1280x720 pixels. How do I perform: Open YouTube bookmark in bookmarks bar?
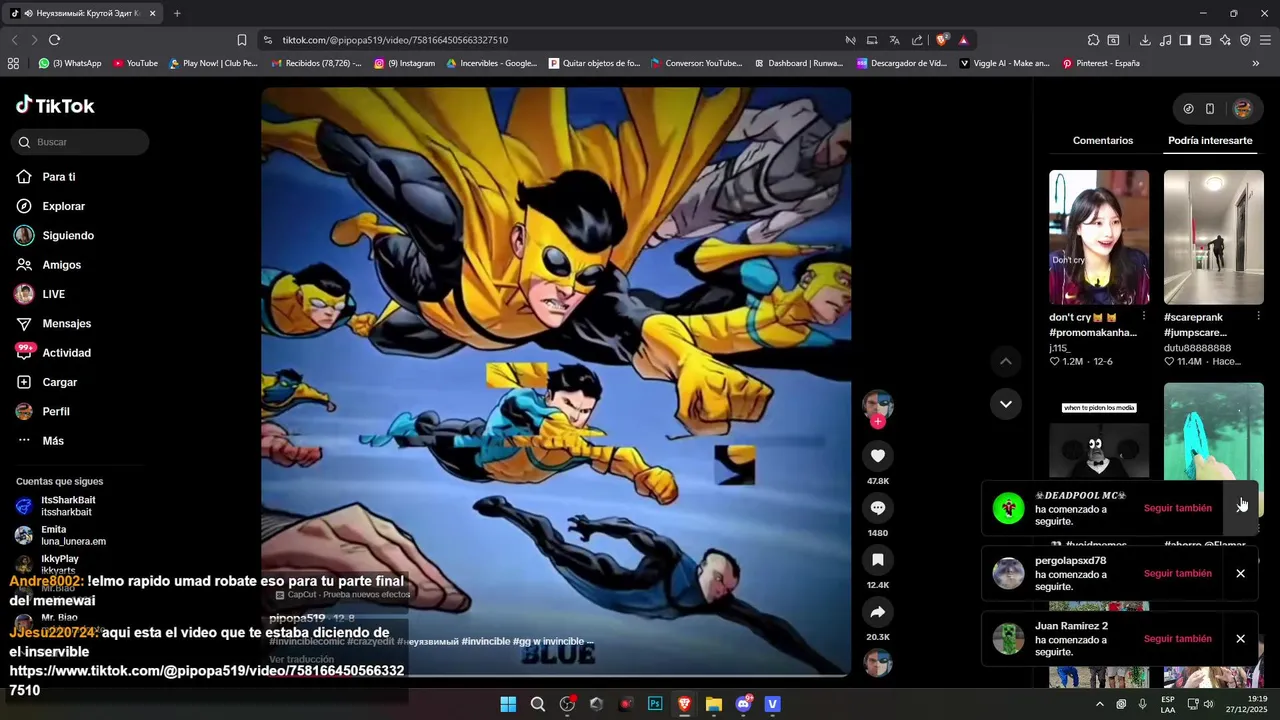click(x=135, y=63)
